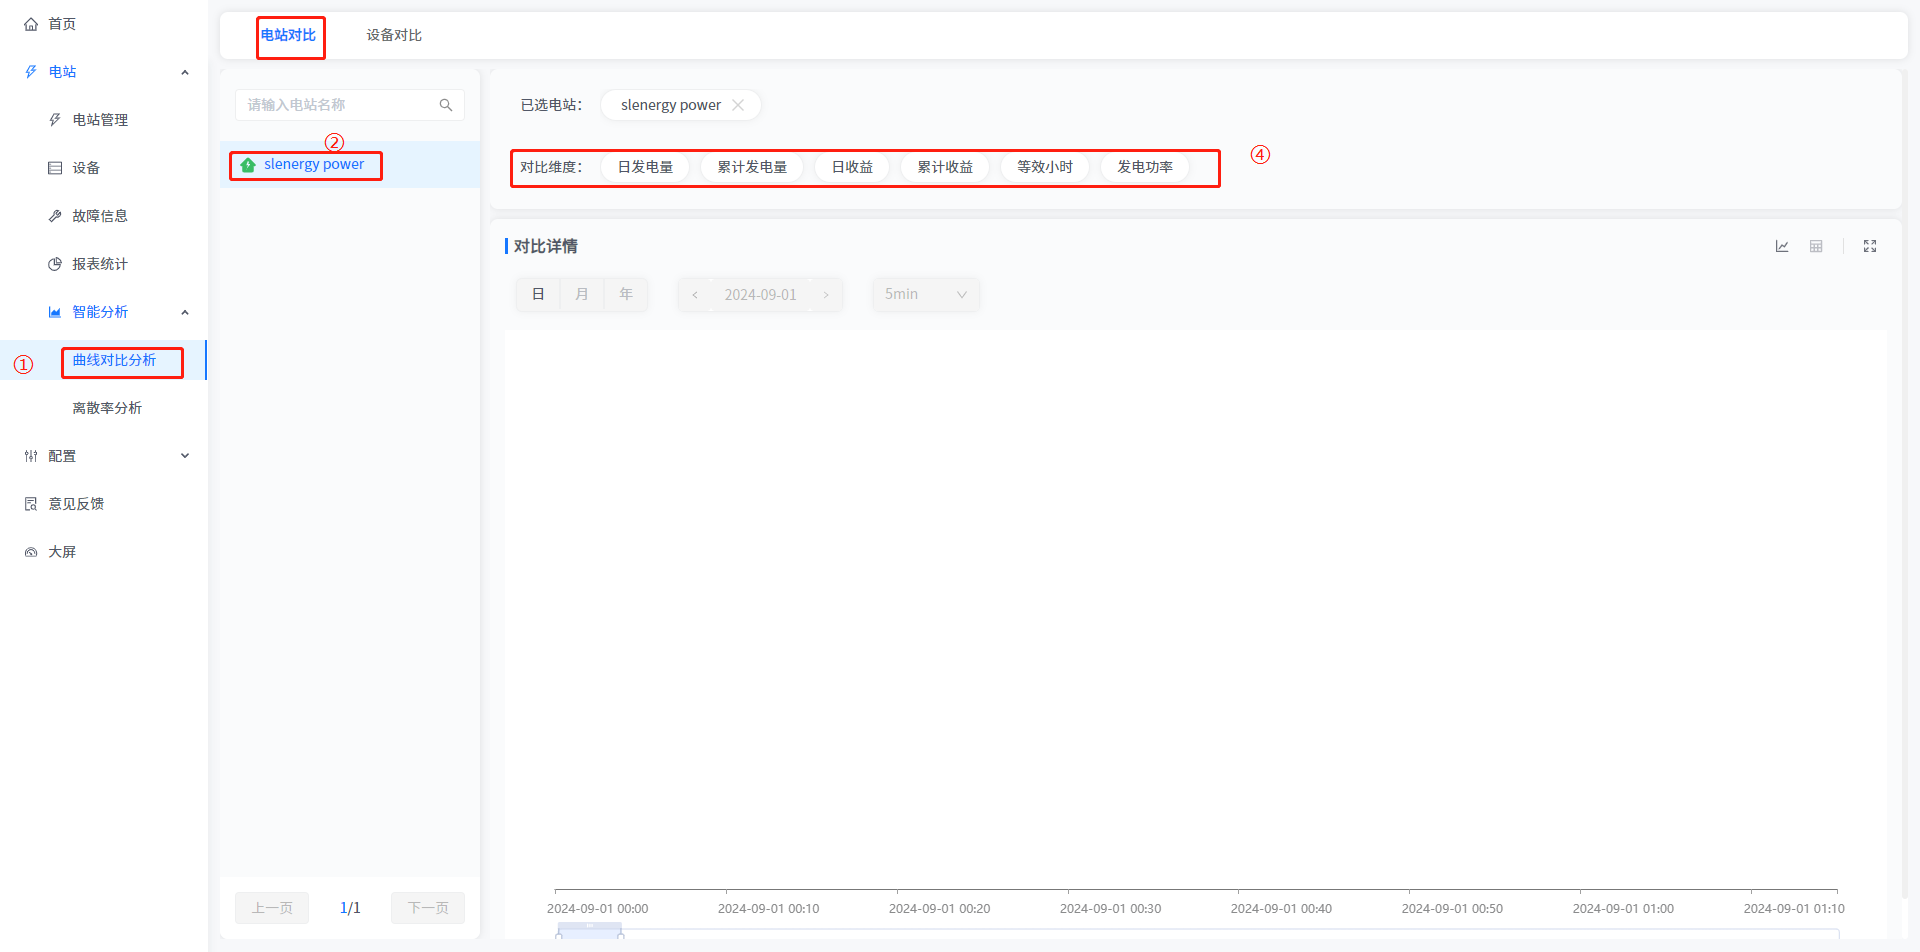This screenshot has height=952, width=1920.
Task: Toggle the 日发电量 comparison dimension
Action: click(x=645, y=167)
